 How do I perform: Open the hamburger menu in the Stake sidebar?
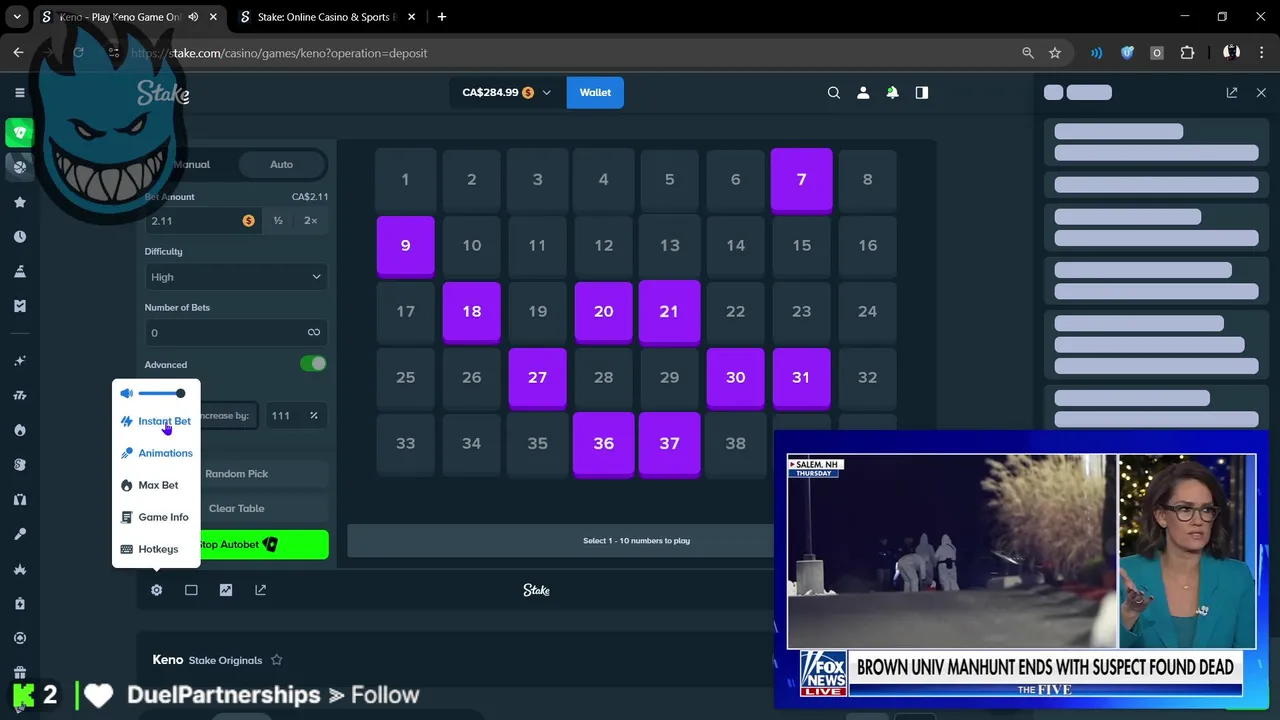click(19, 93)
